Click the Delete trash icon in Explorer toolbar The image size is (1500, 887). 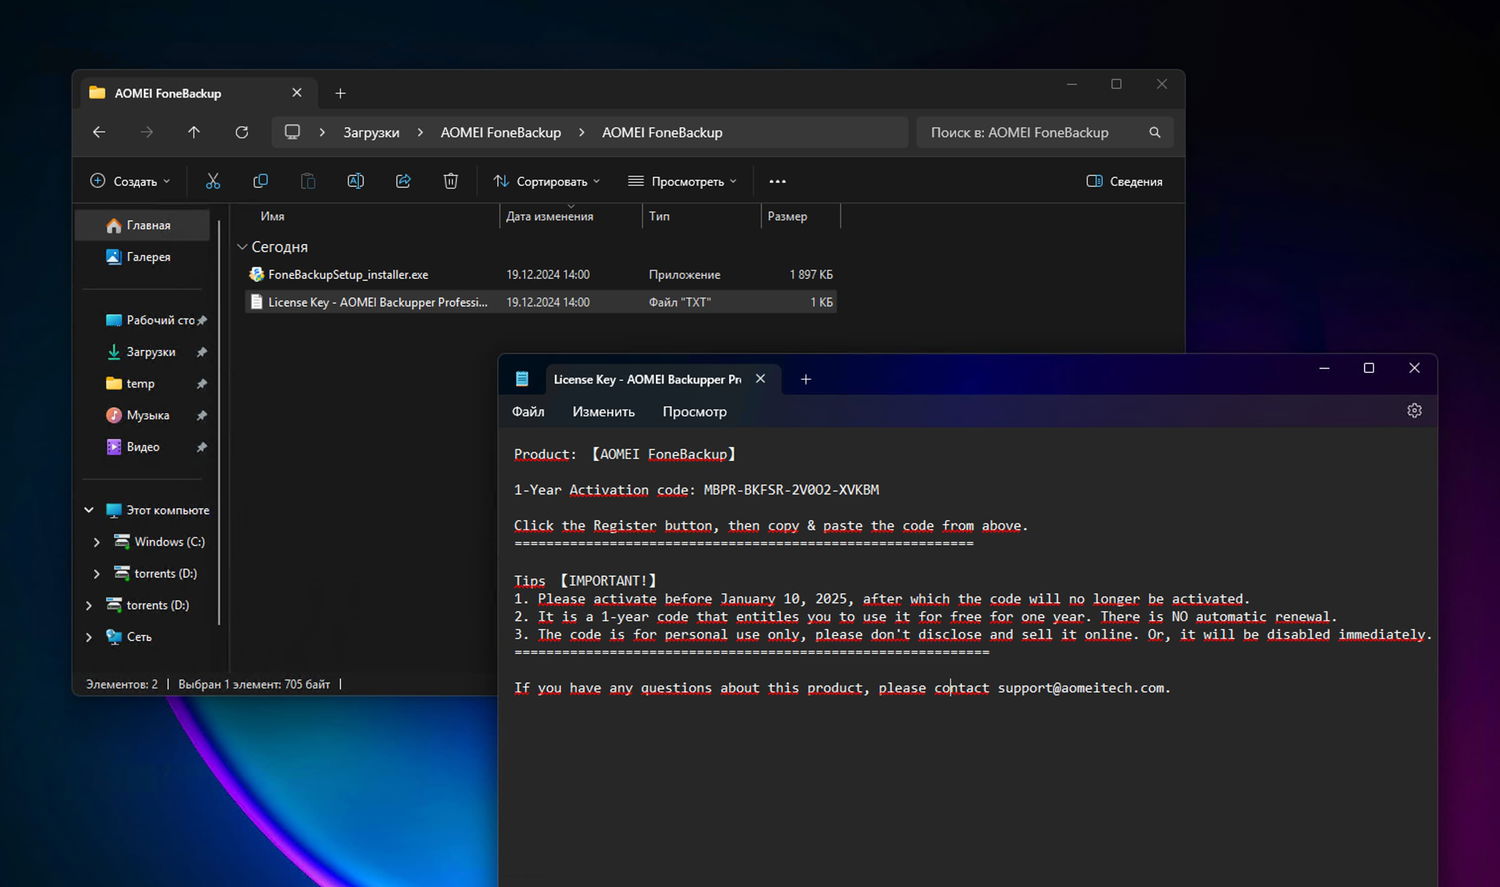pos(451,181)
